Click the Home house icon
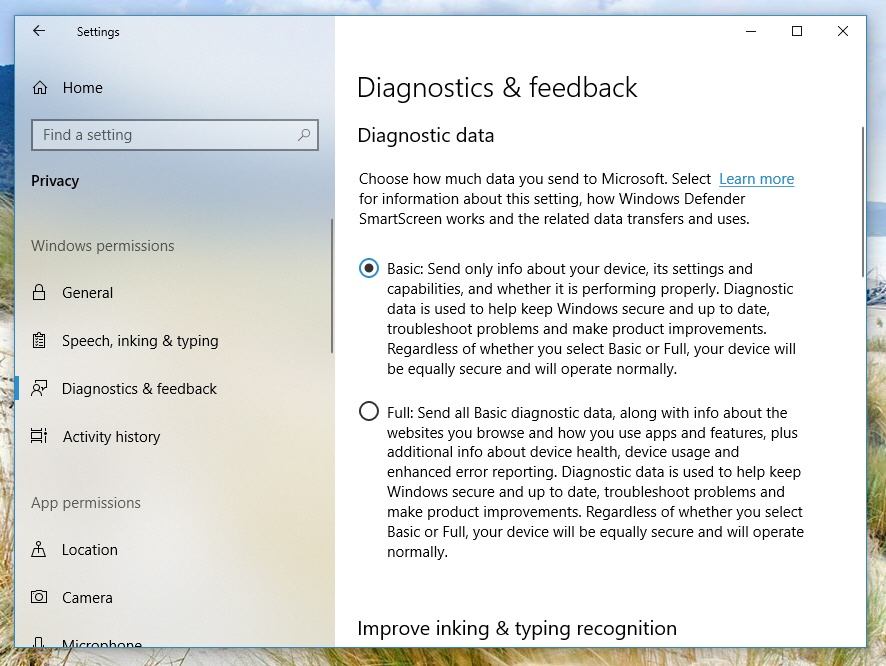Screen dimensions: 886x666 40,88
